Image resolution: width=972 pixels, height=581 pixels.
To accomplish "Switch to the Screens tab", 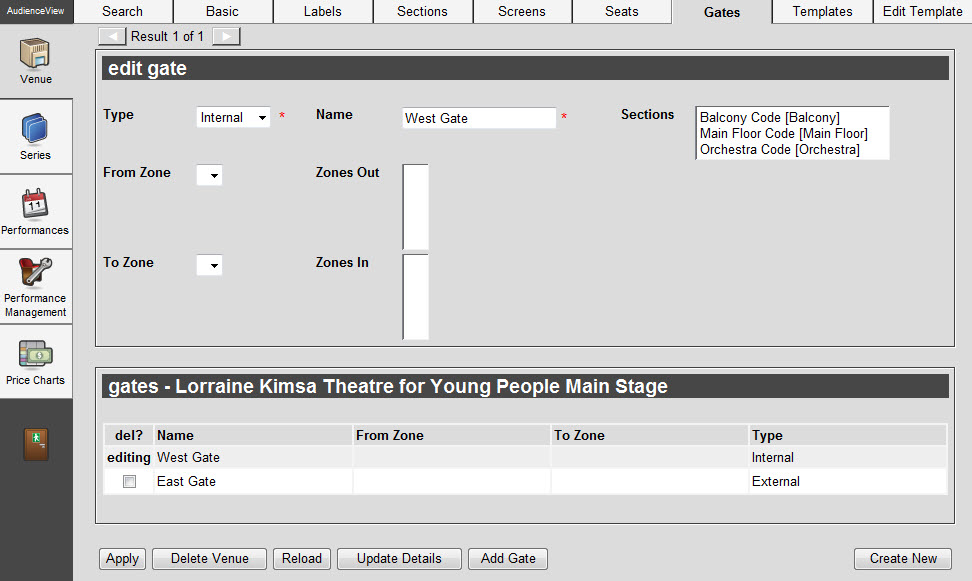I will pos(522,12).
